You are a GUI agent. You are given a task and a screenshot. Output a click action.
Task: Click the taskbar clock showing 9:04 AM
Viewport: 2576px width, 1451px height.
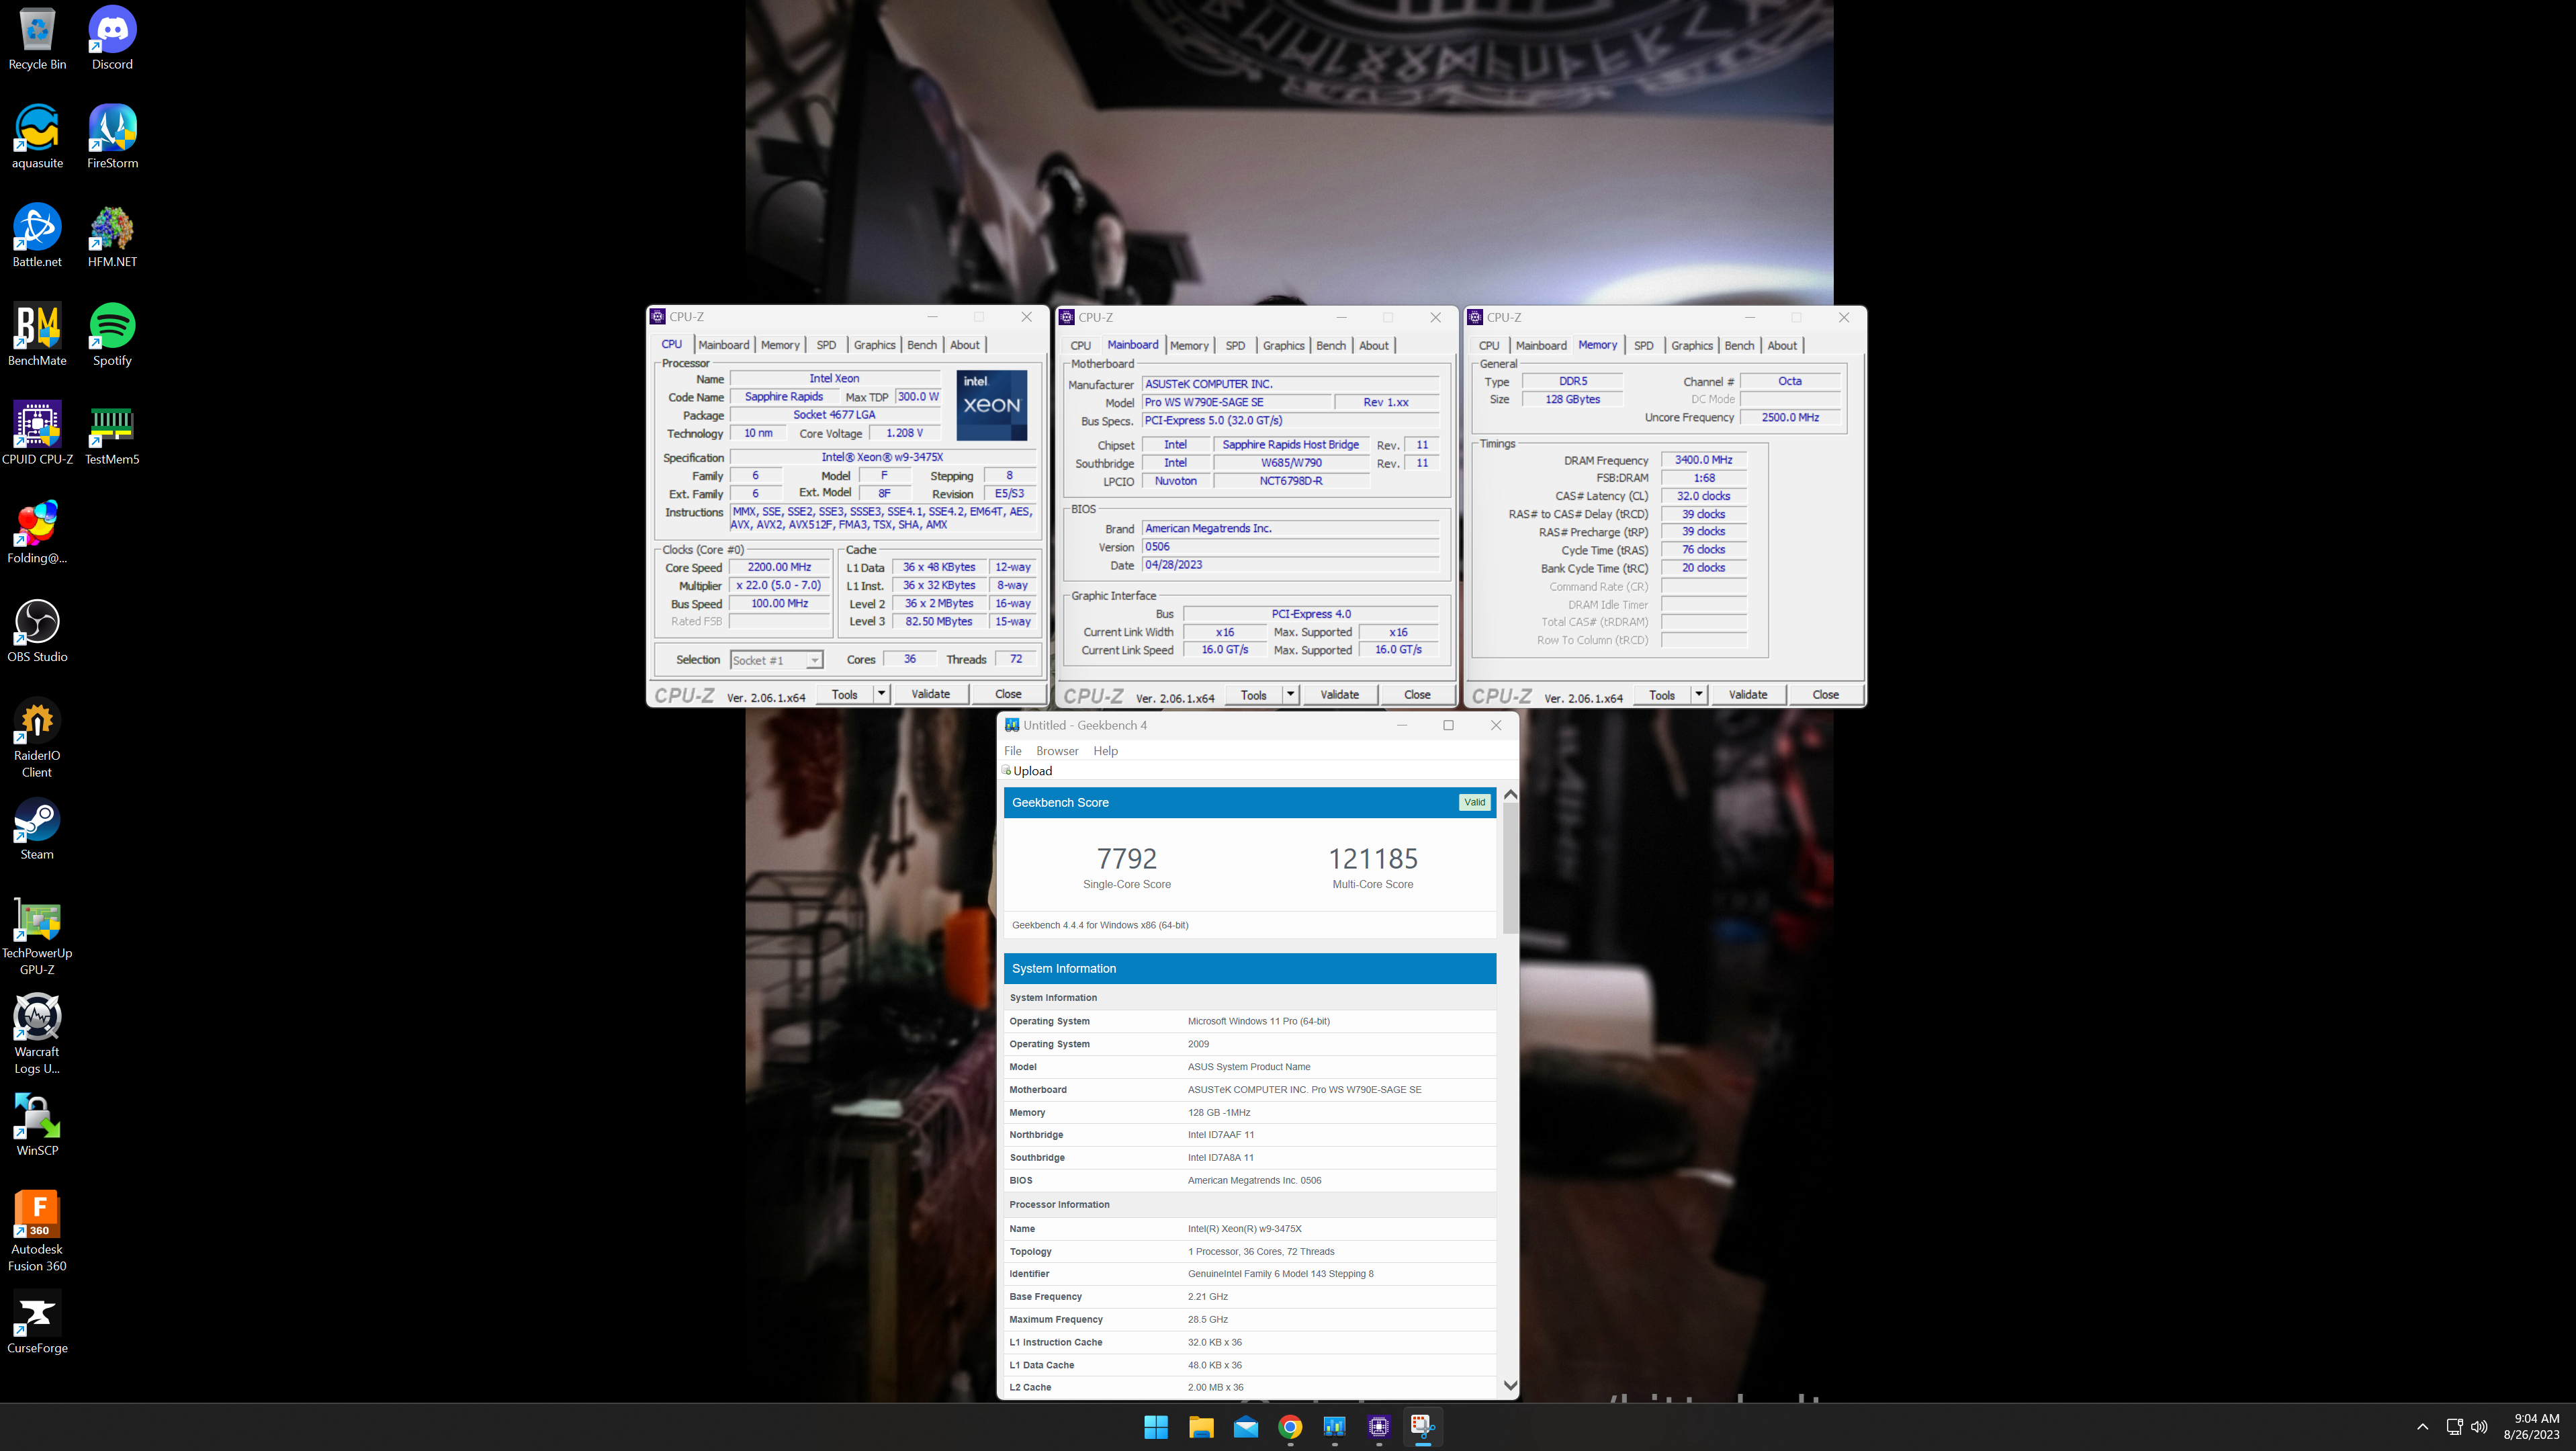(2531, 1427)
